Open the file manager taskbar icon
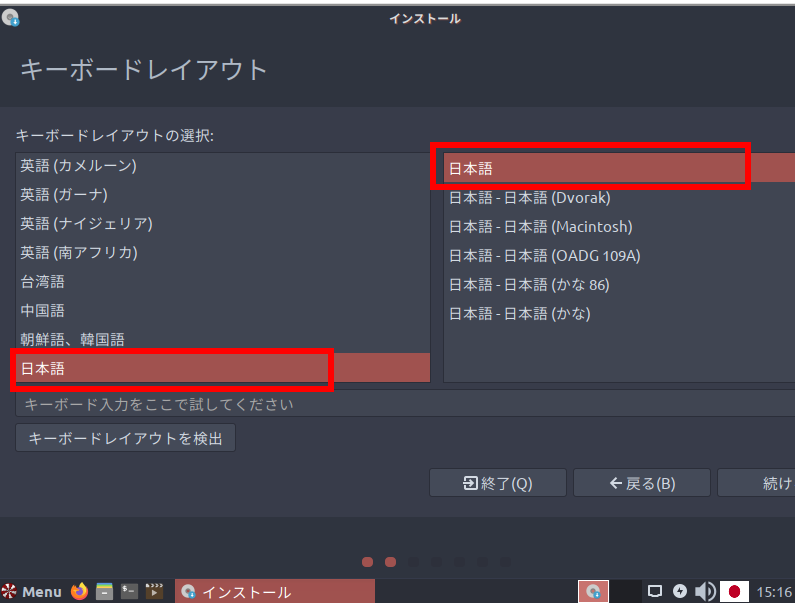Screen dimensions: 795x603 tap(104, 591)
